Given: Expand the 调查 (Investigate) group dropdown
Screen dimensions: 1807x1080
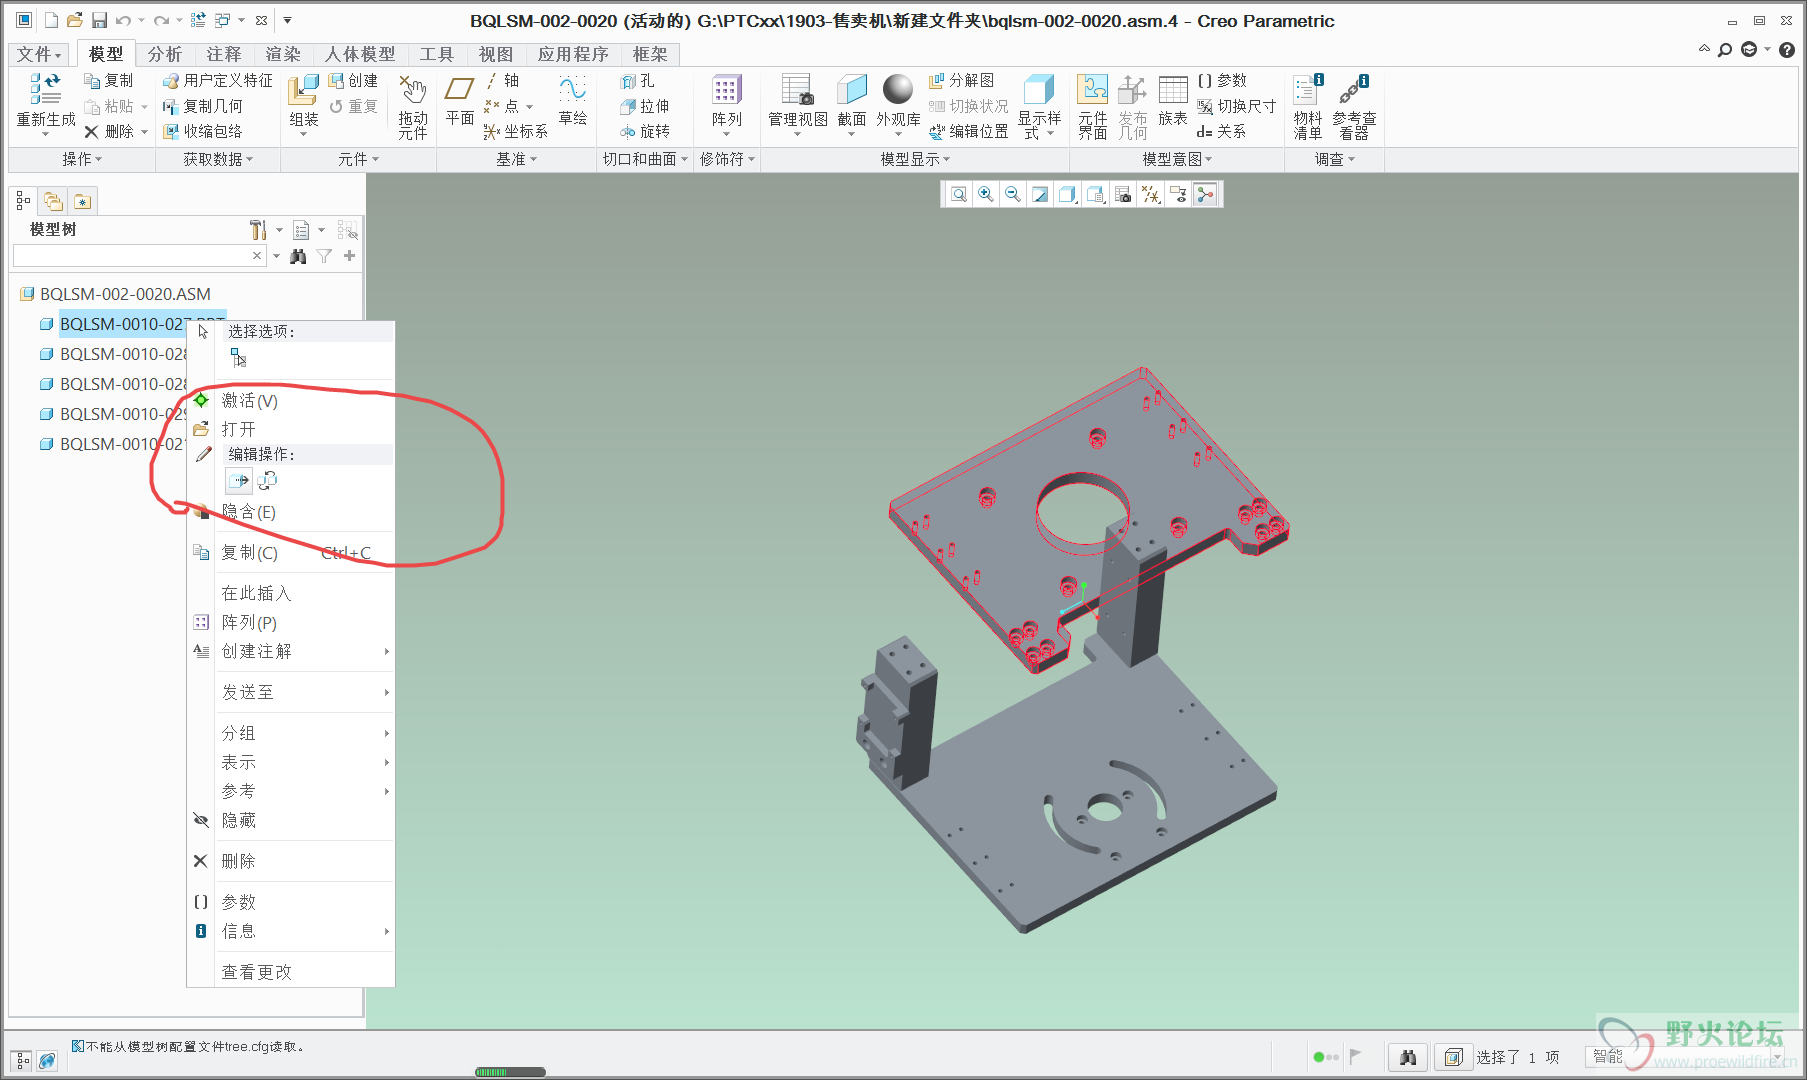Looking at the screenshot, I should point(1335,159).
